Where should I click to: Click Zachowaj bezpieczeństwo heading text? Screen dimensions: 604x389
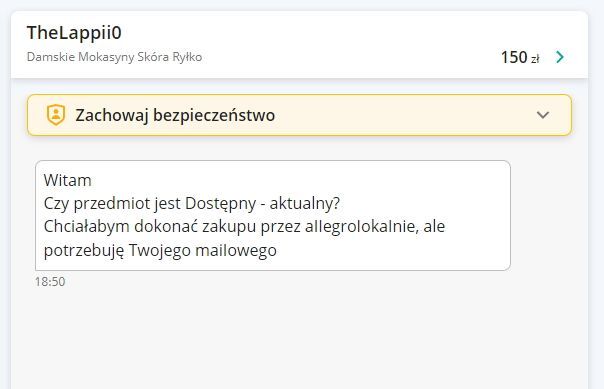(175, 115)
